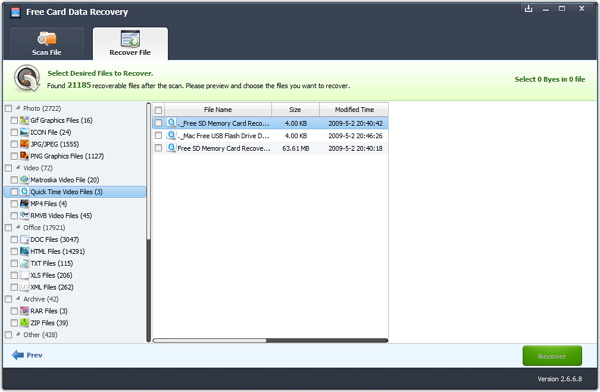This screenshot has height=392, width=600.
Task: Select the MP4 Files icon
Action: point(24,203)
